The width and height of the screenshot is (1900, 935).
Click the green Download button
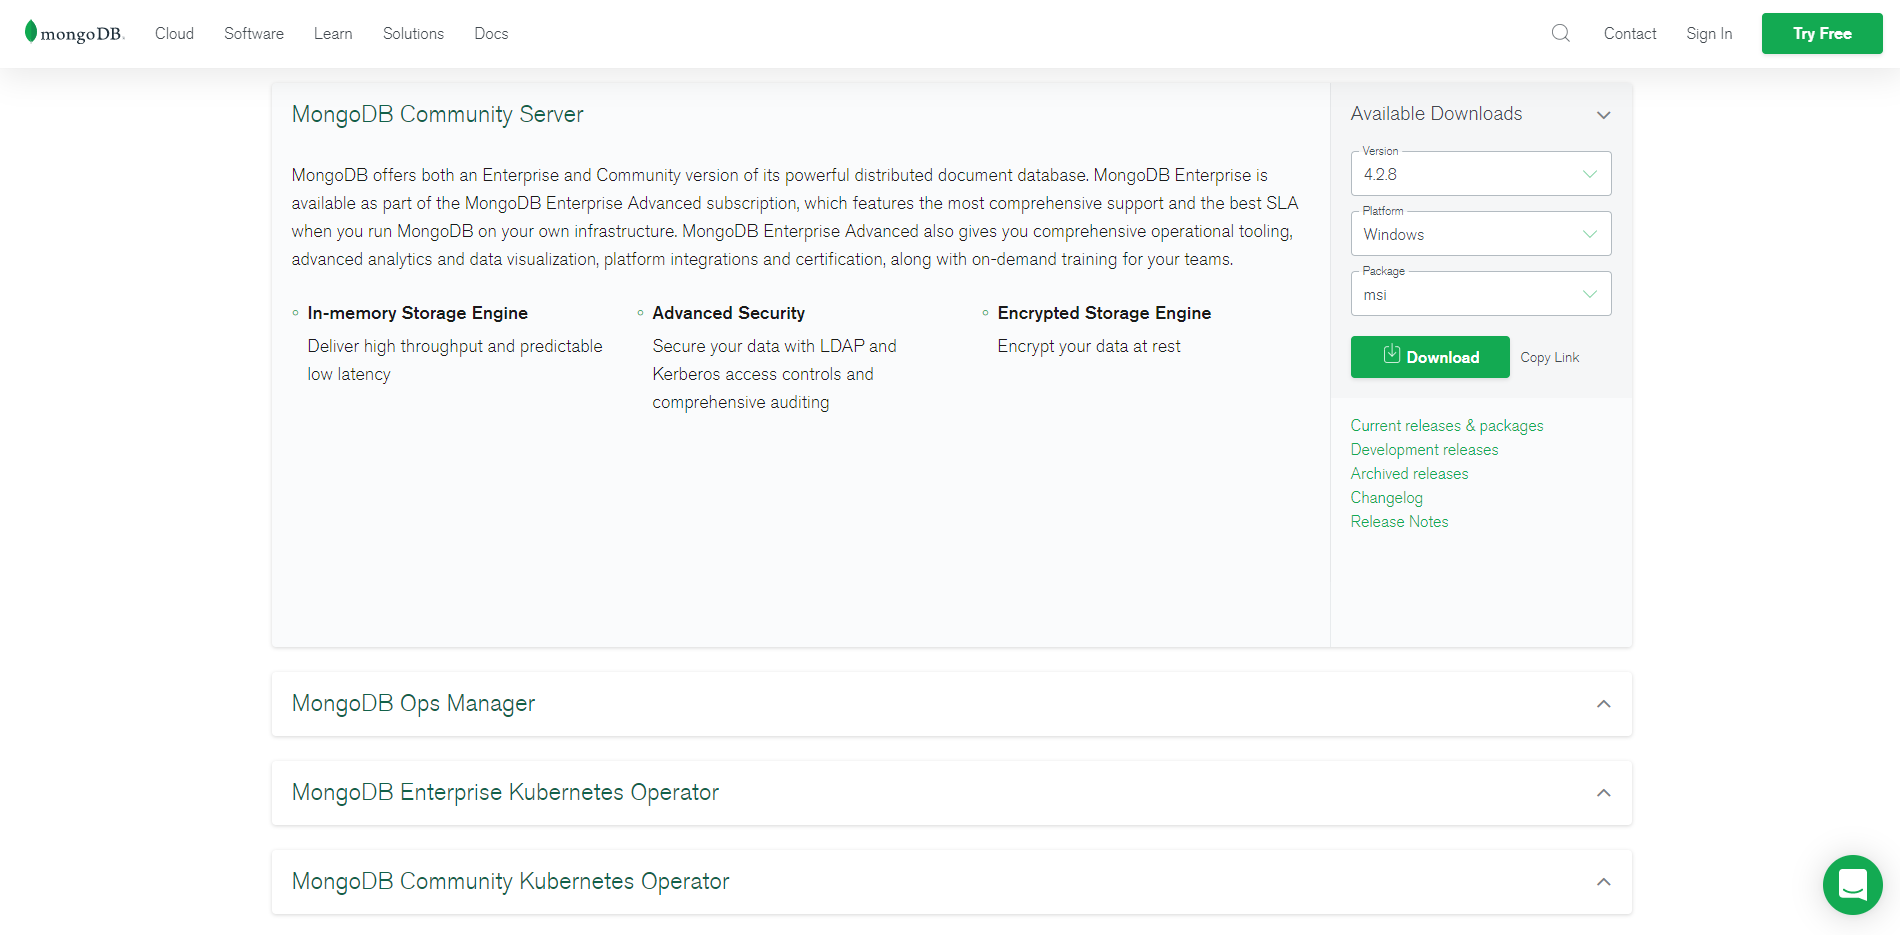click(x=1430, y=357)
